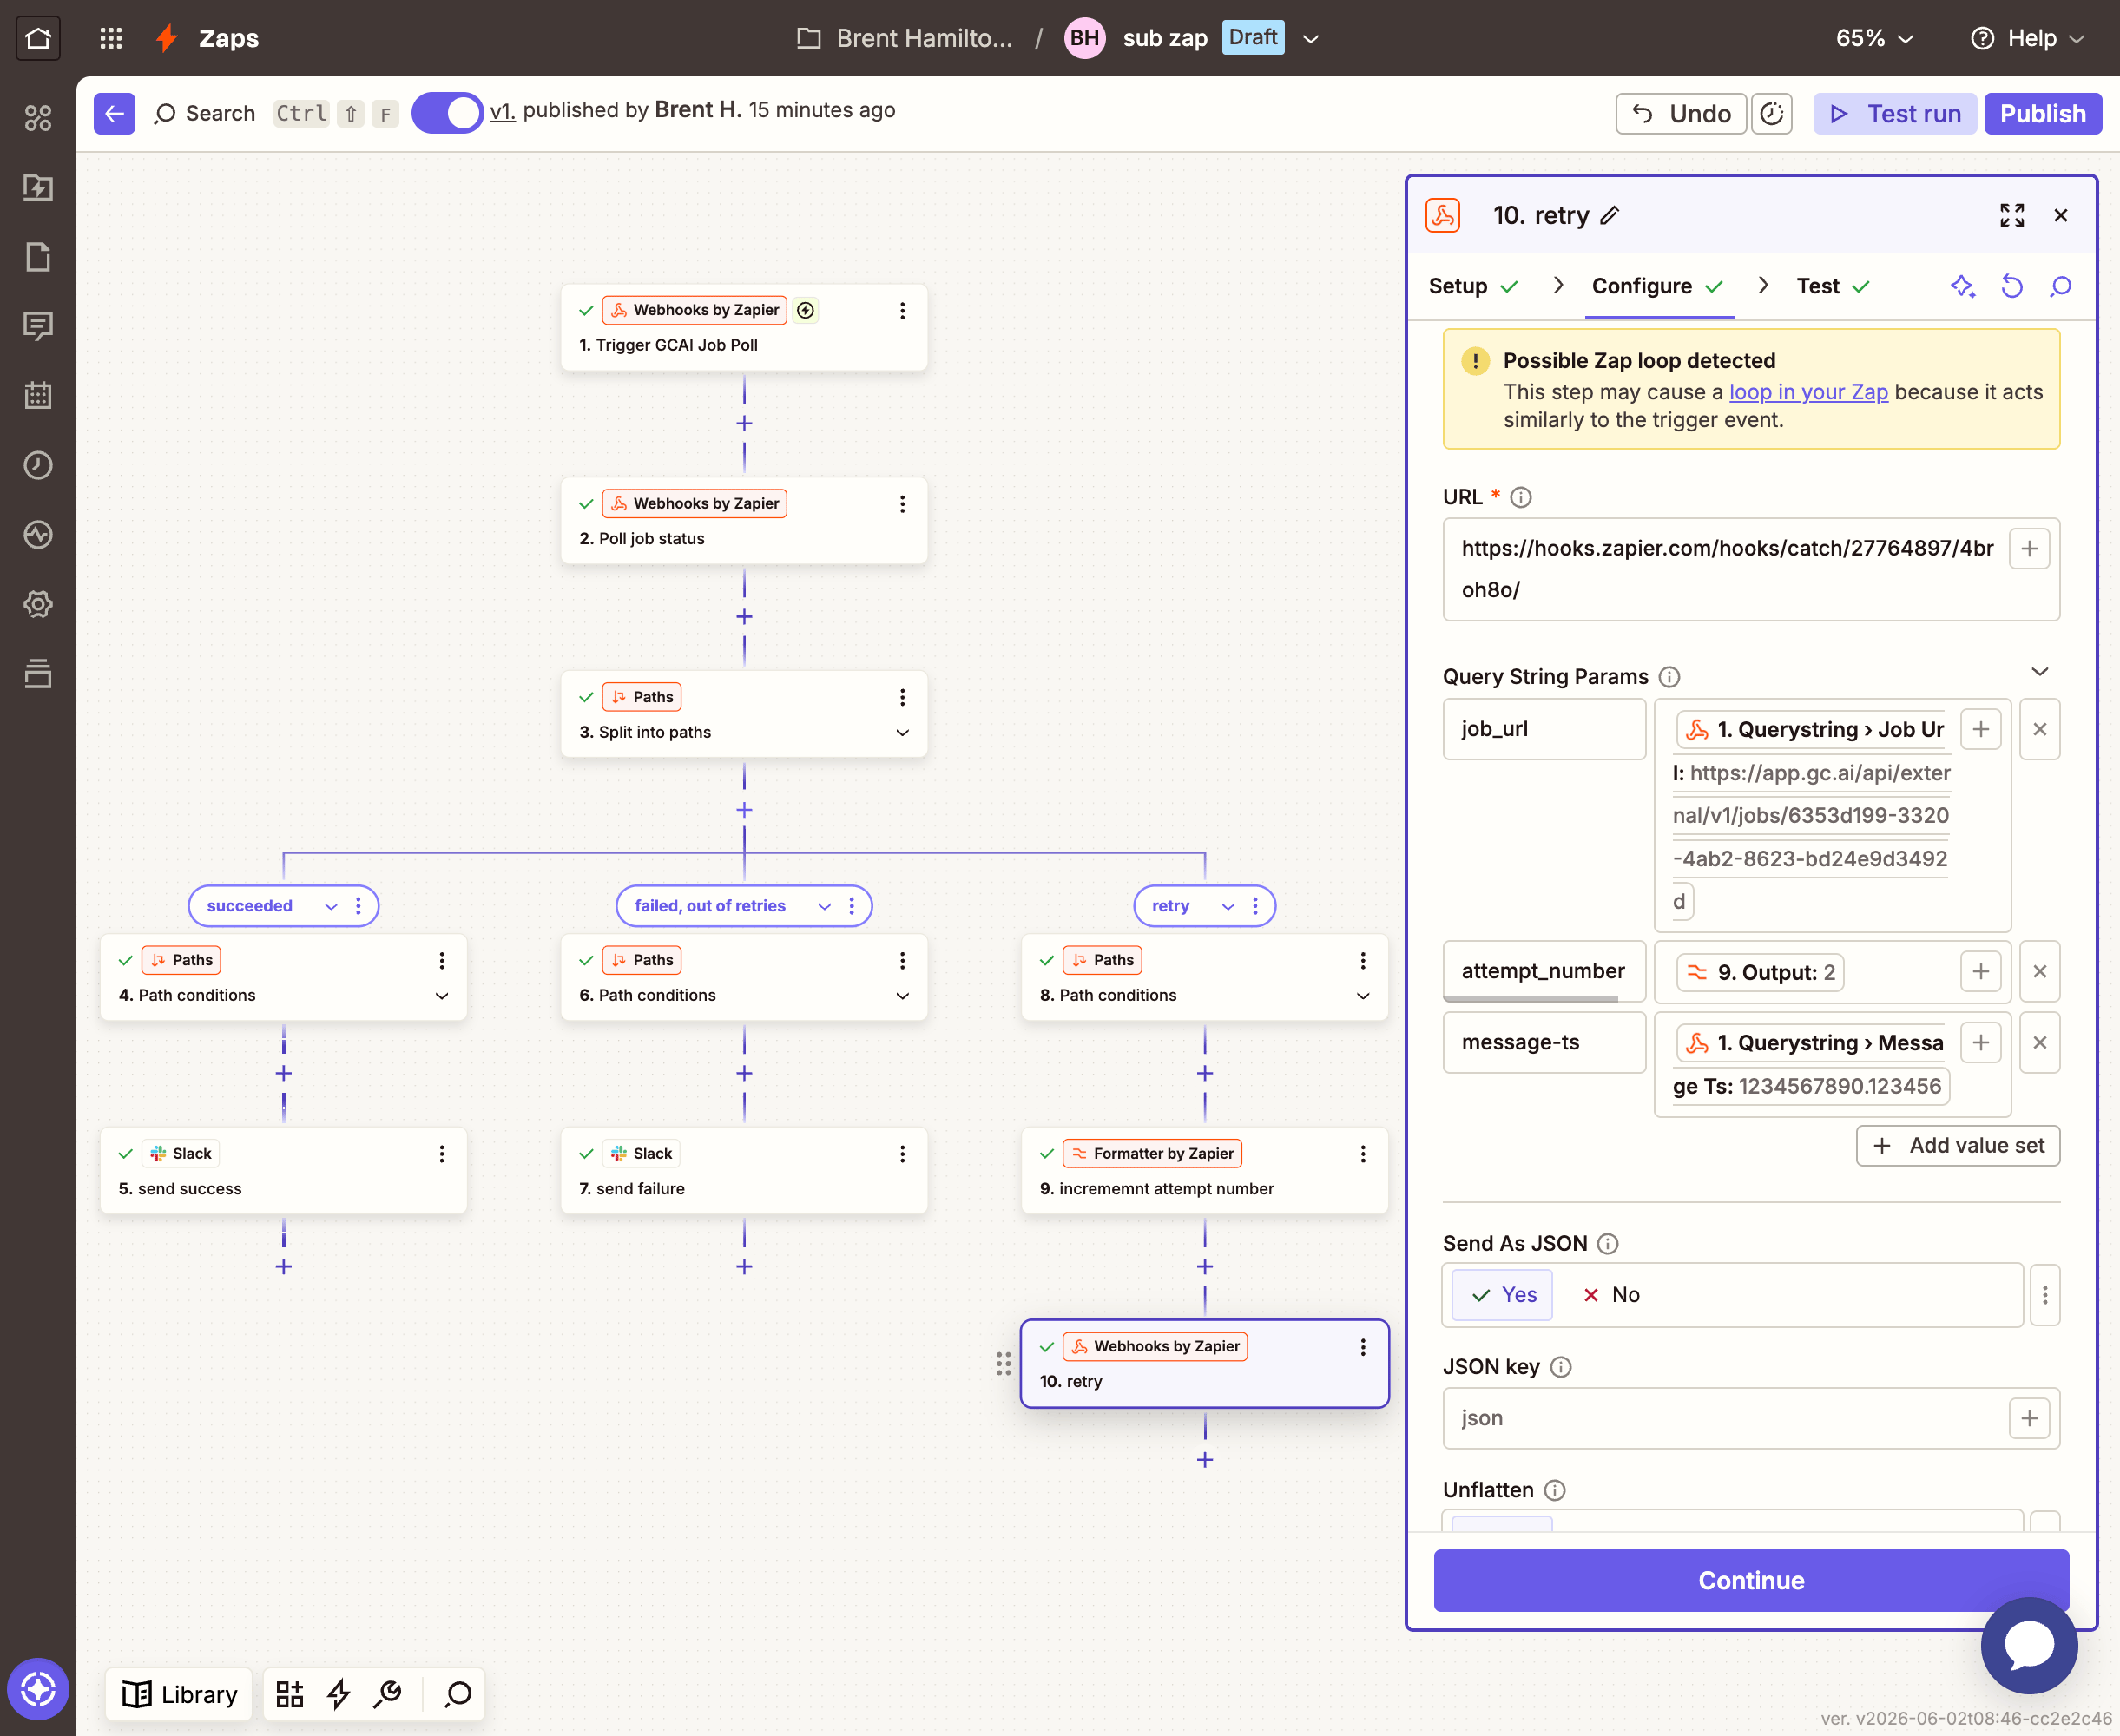Open the Zap runs sidebar icon with bolt
2120x1736 pixels.
click(x=38, y=188)
